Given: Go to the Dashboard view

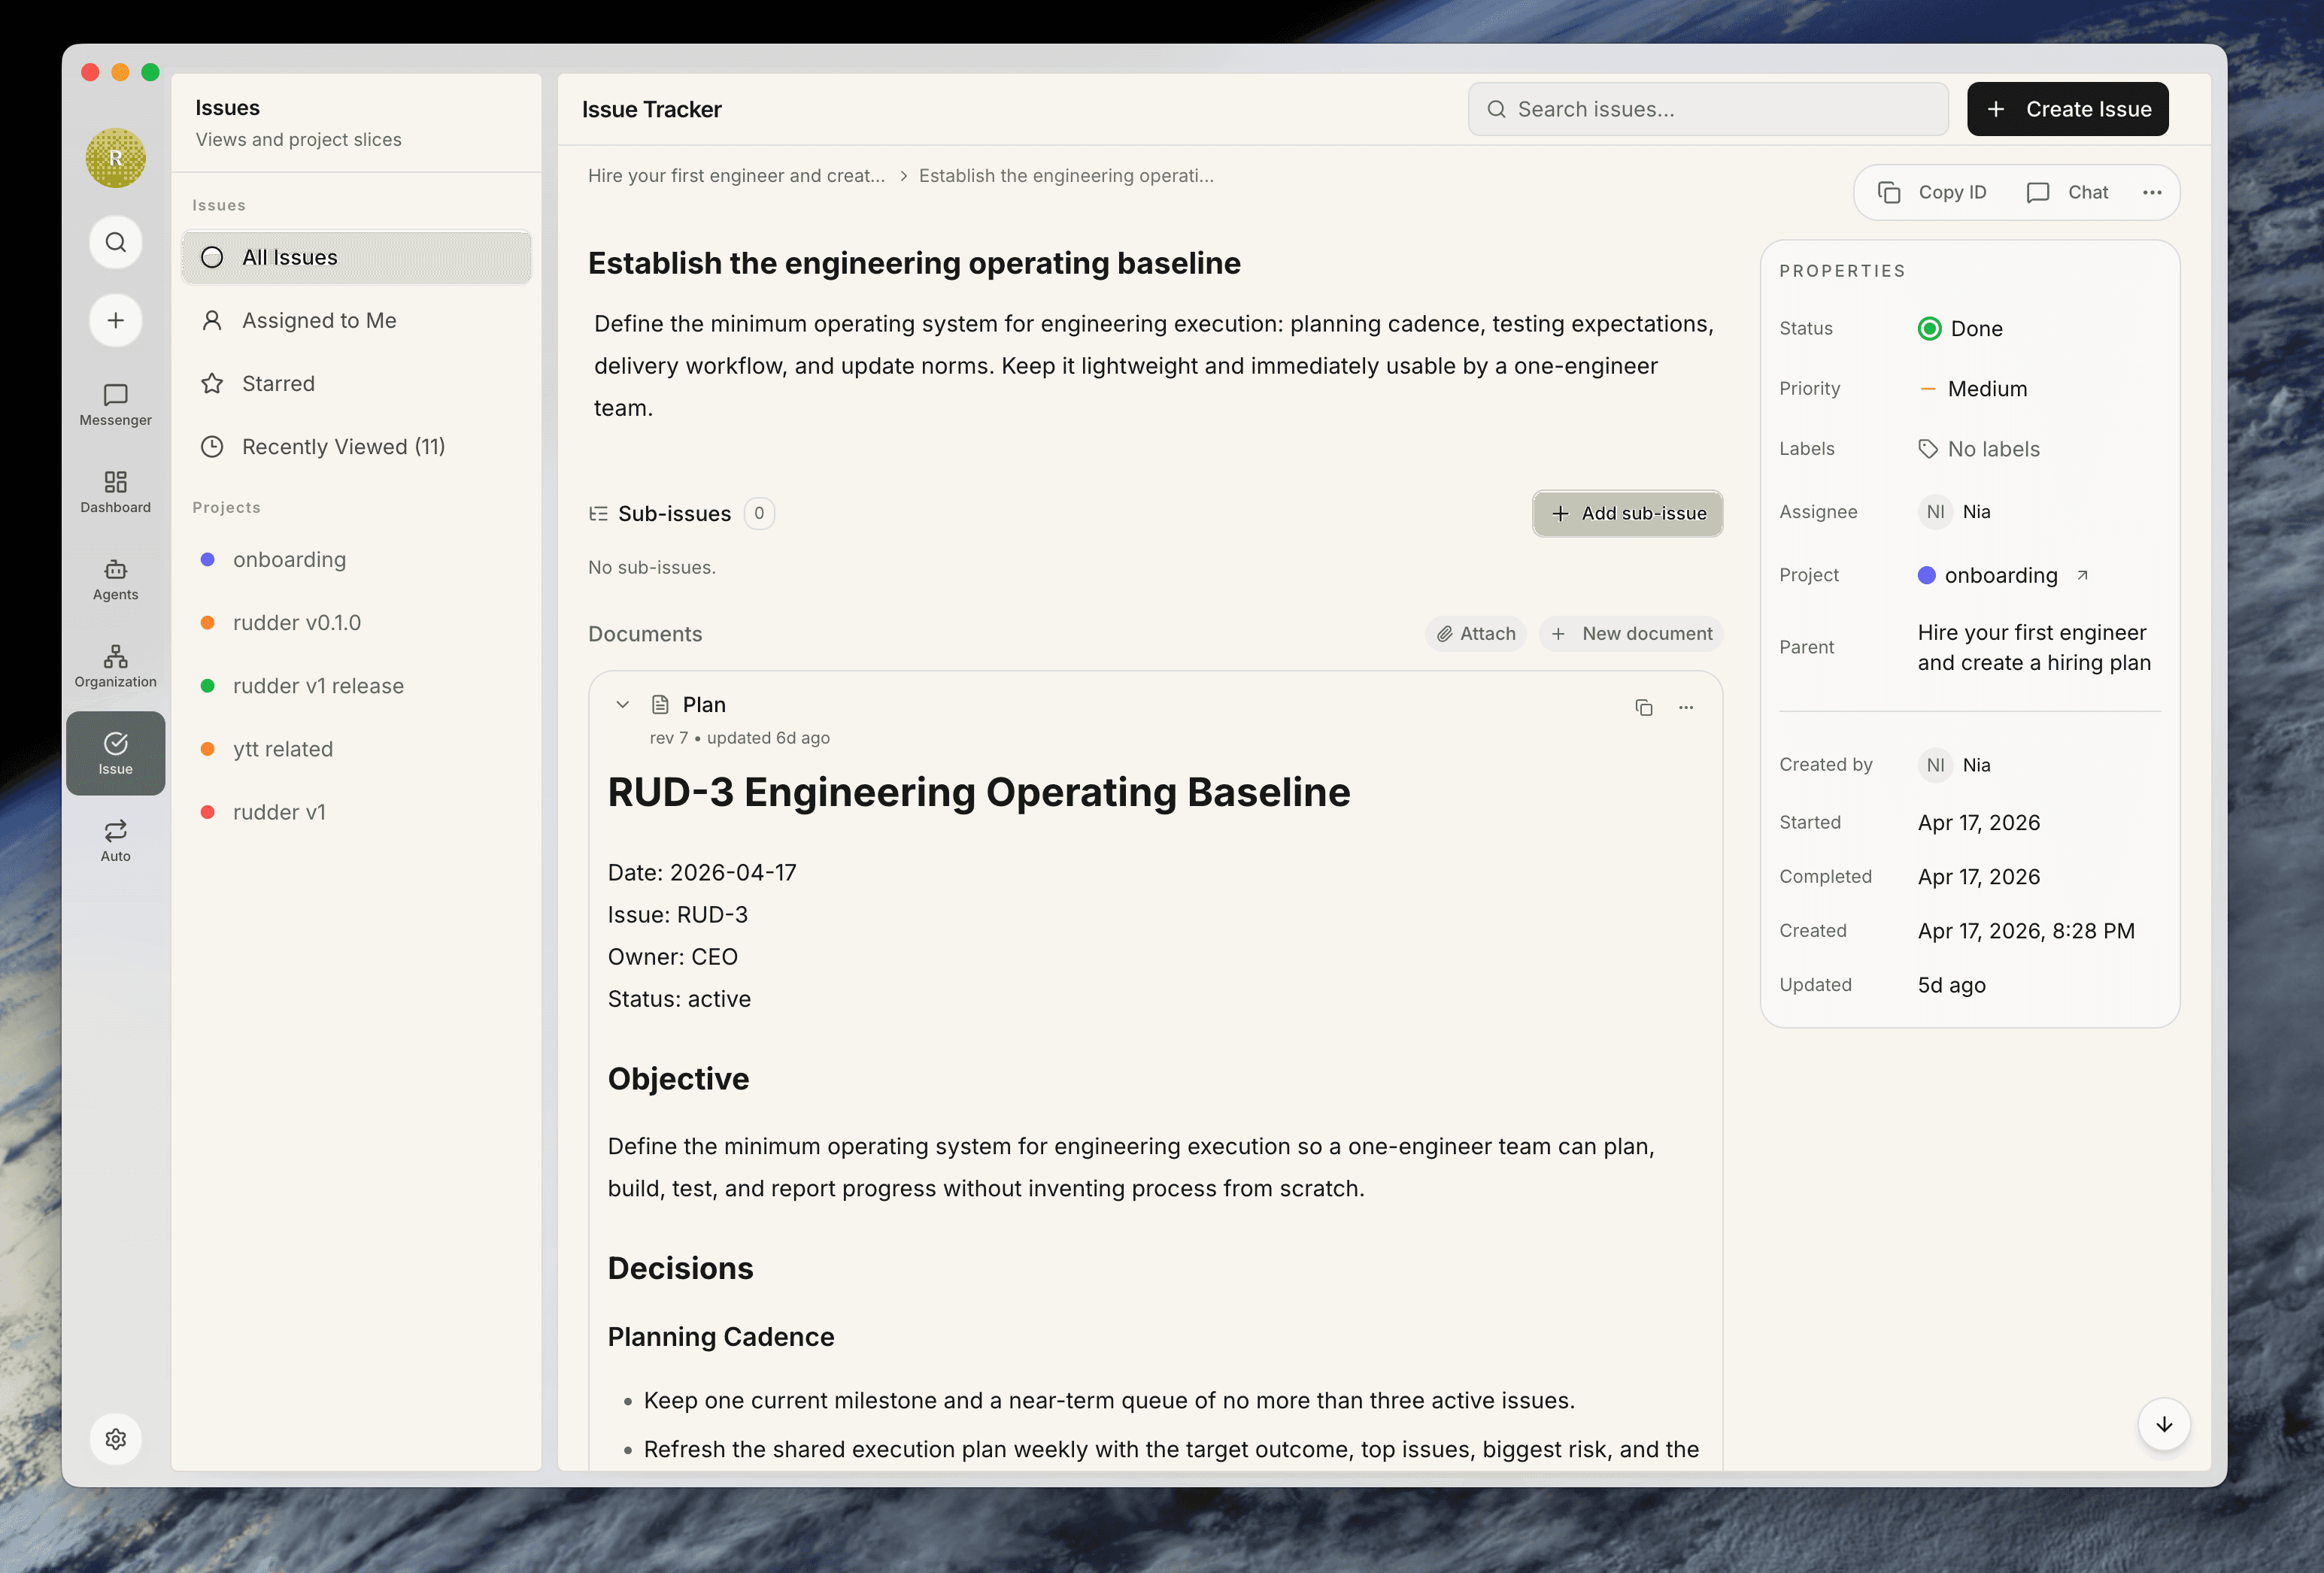Looking at the screenshot, I should coord(115,492).
